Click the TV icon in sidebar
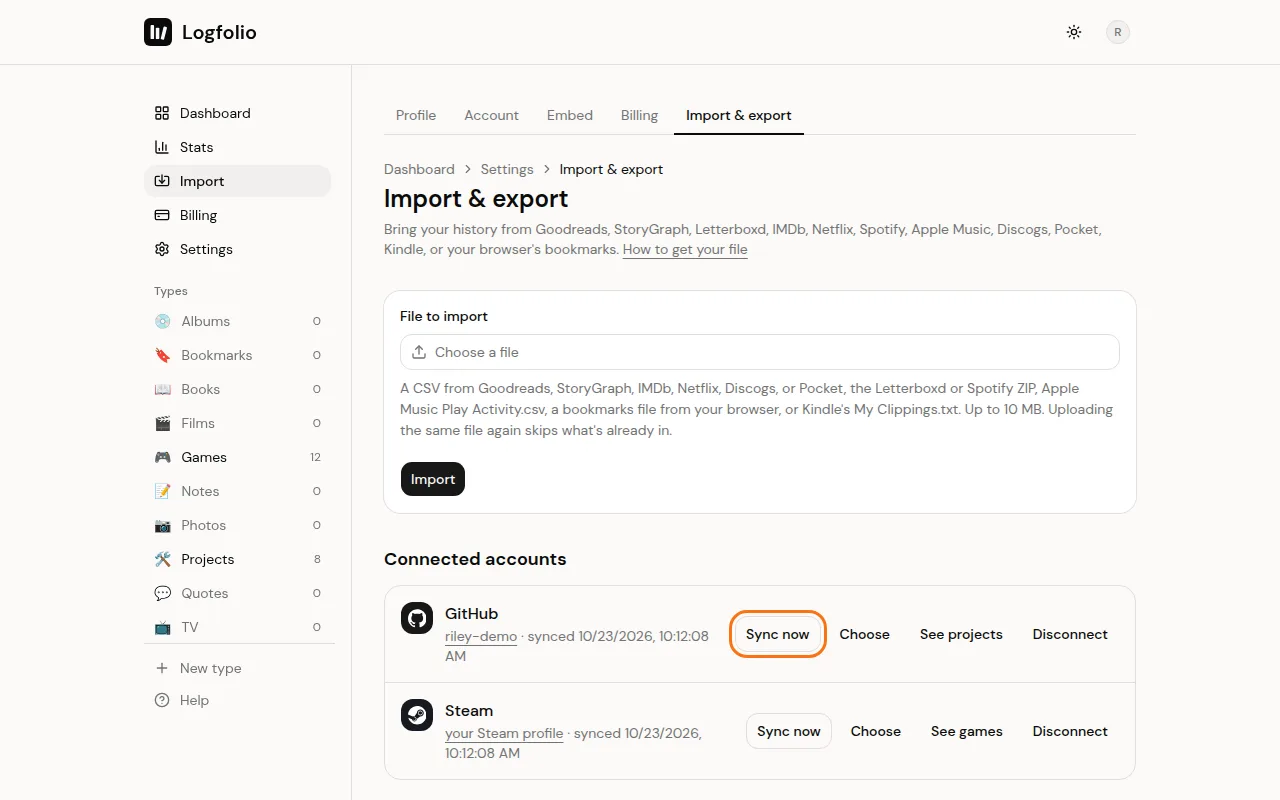The image size is (1280, 800). [163, 627]
